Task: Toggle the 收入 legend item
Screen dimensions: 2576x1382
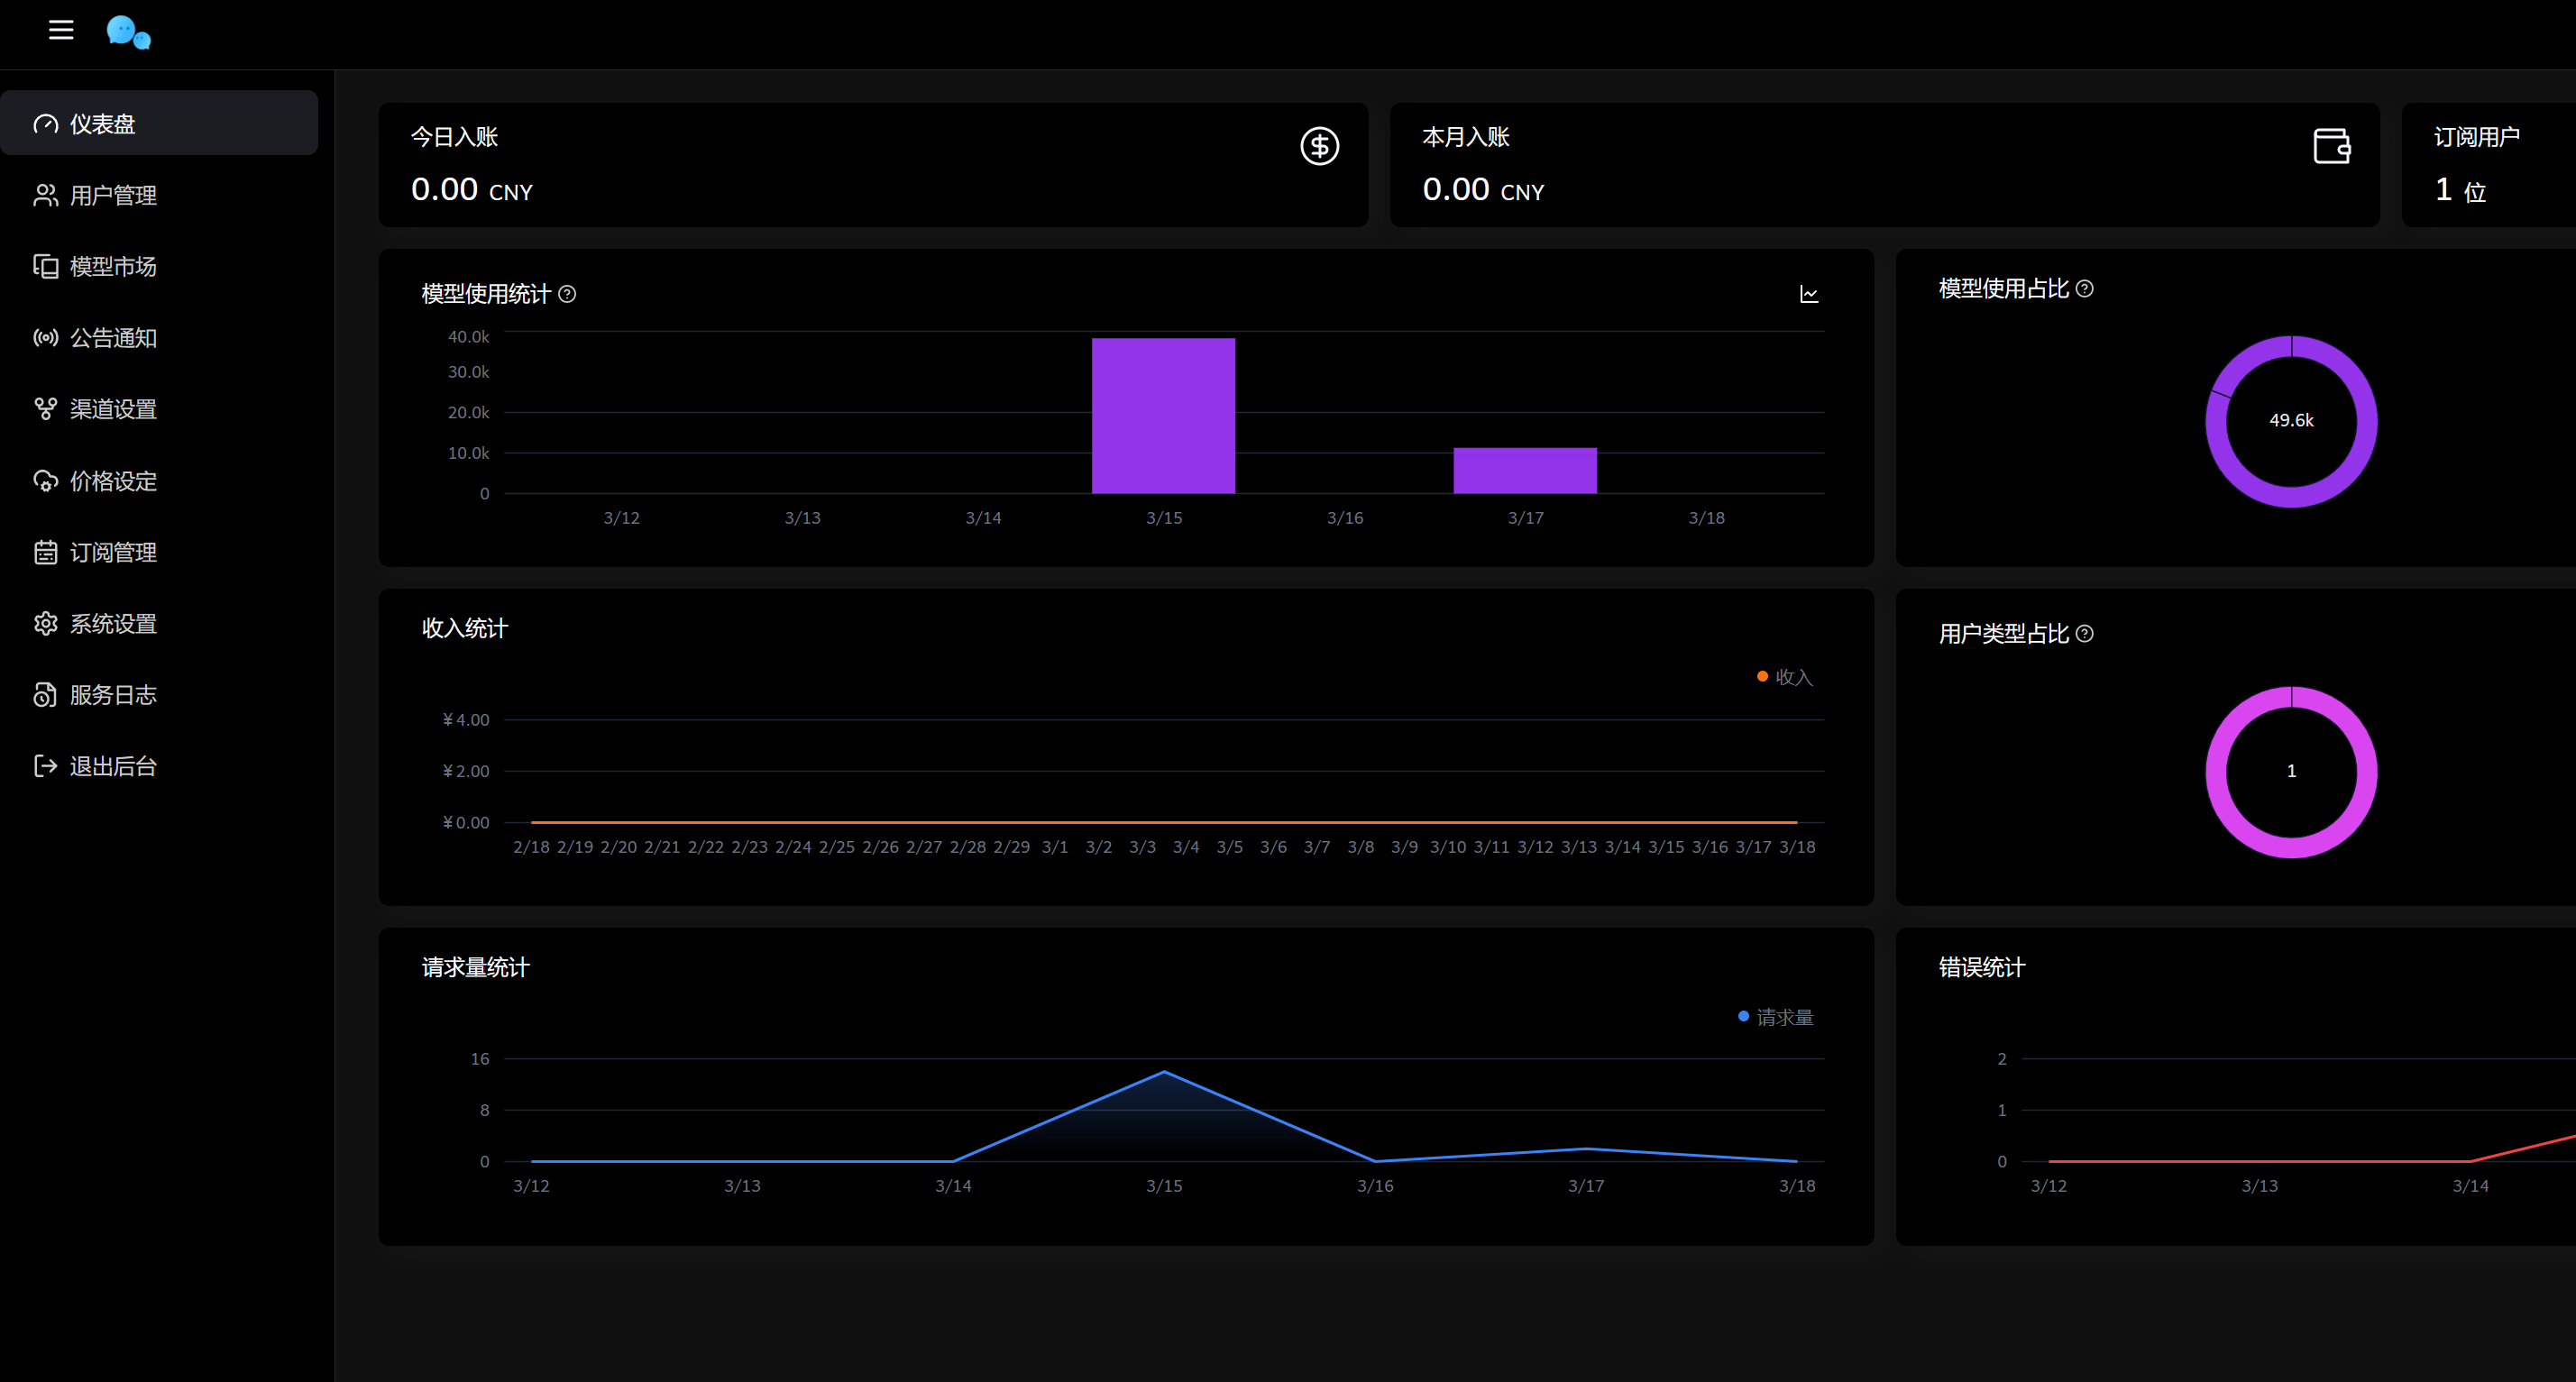Action: pos(1785,677)
